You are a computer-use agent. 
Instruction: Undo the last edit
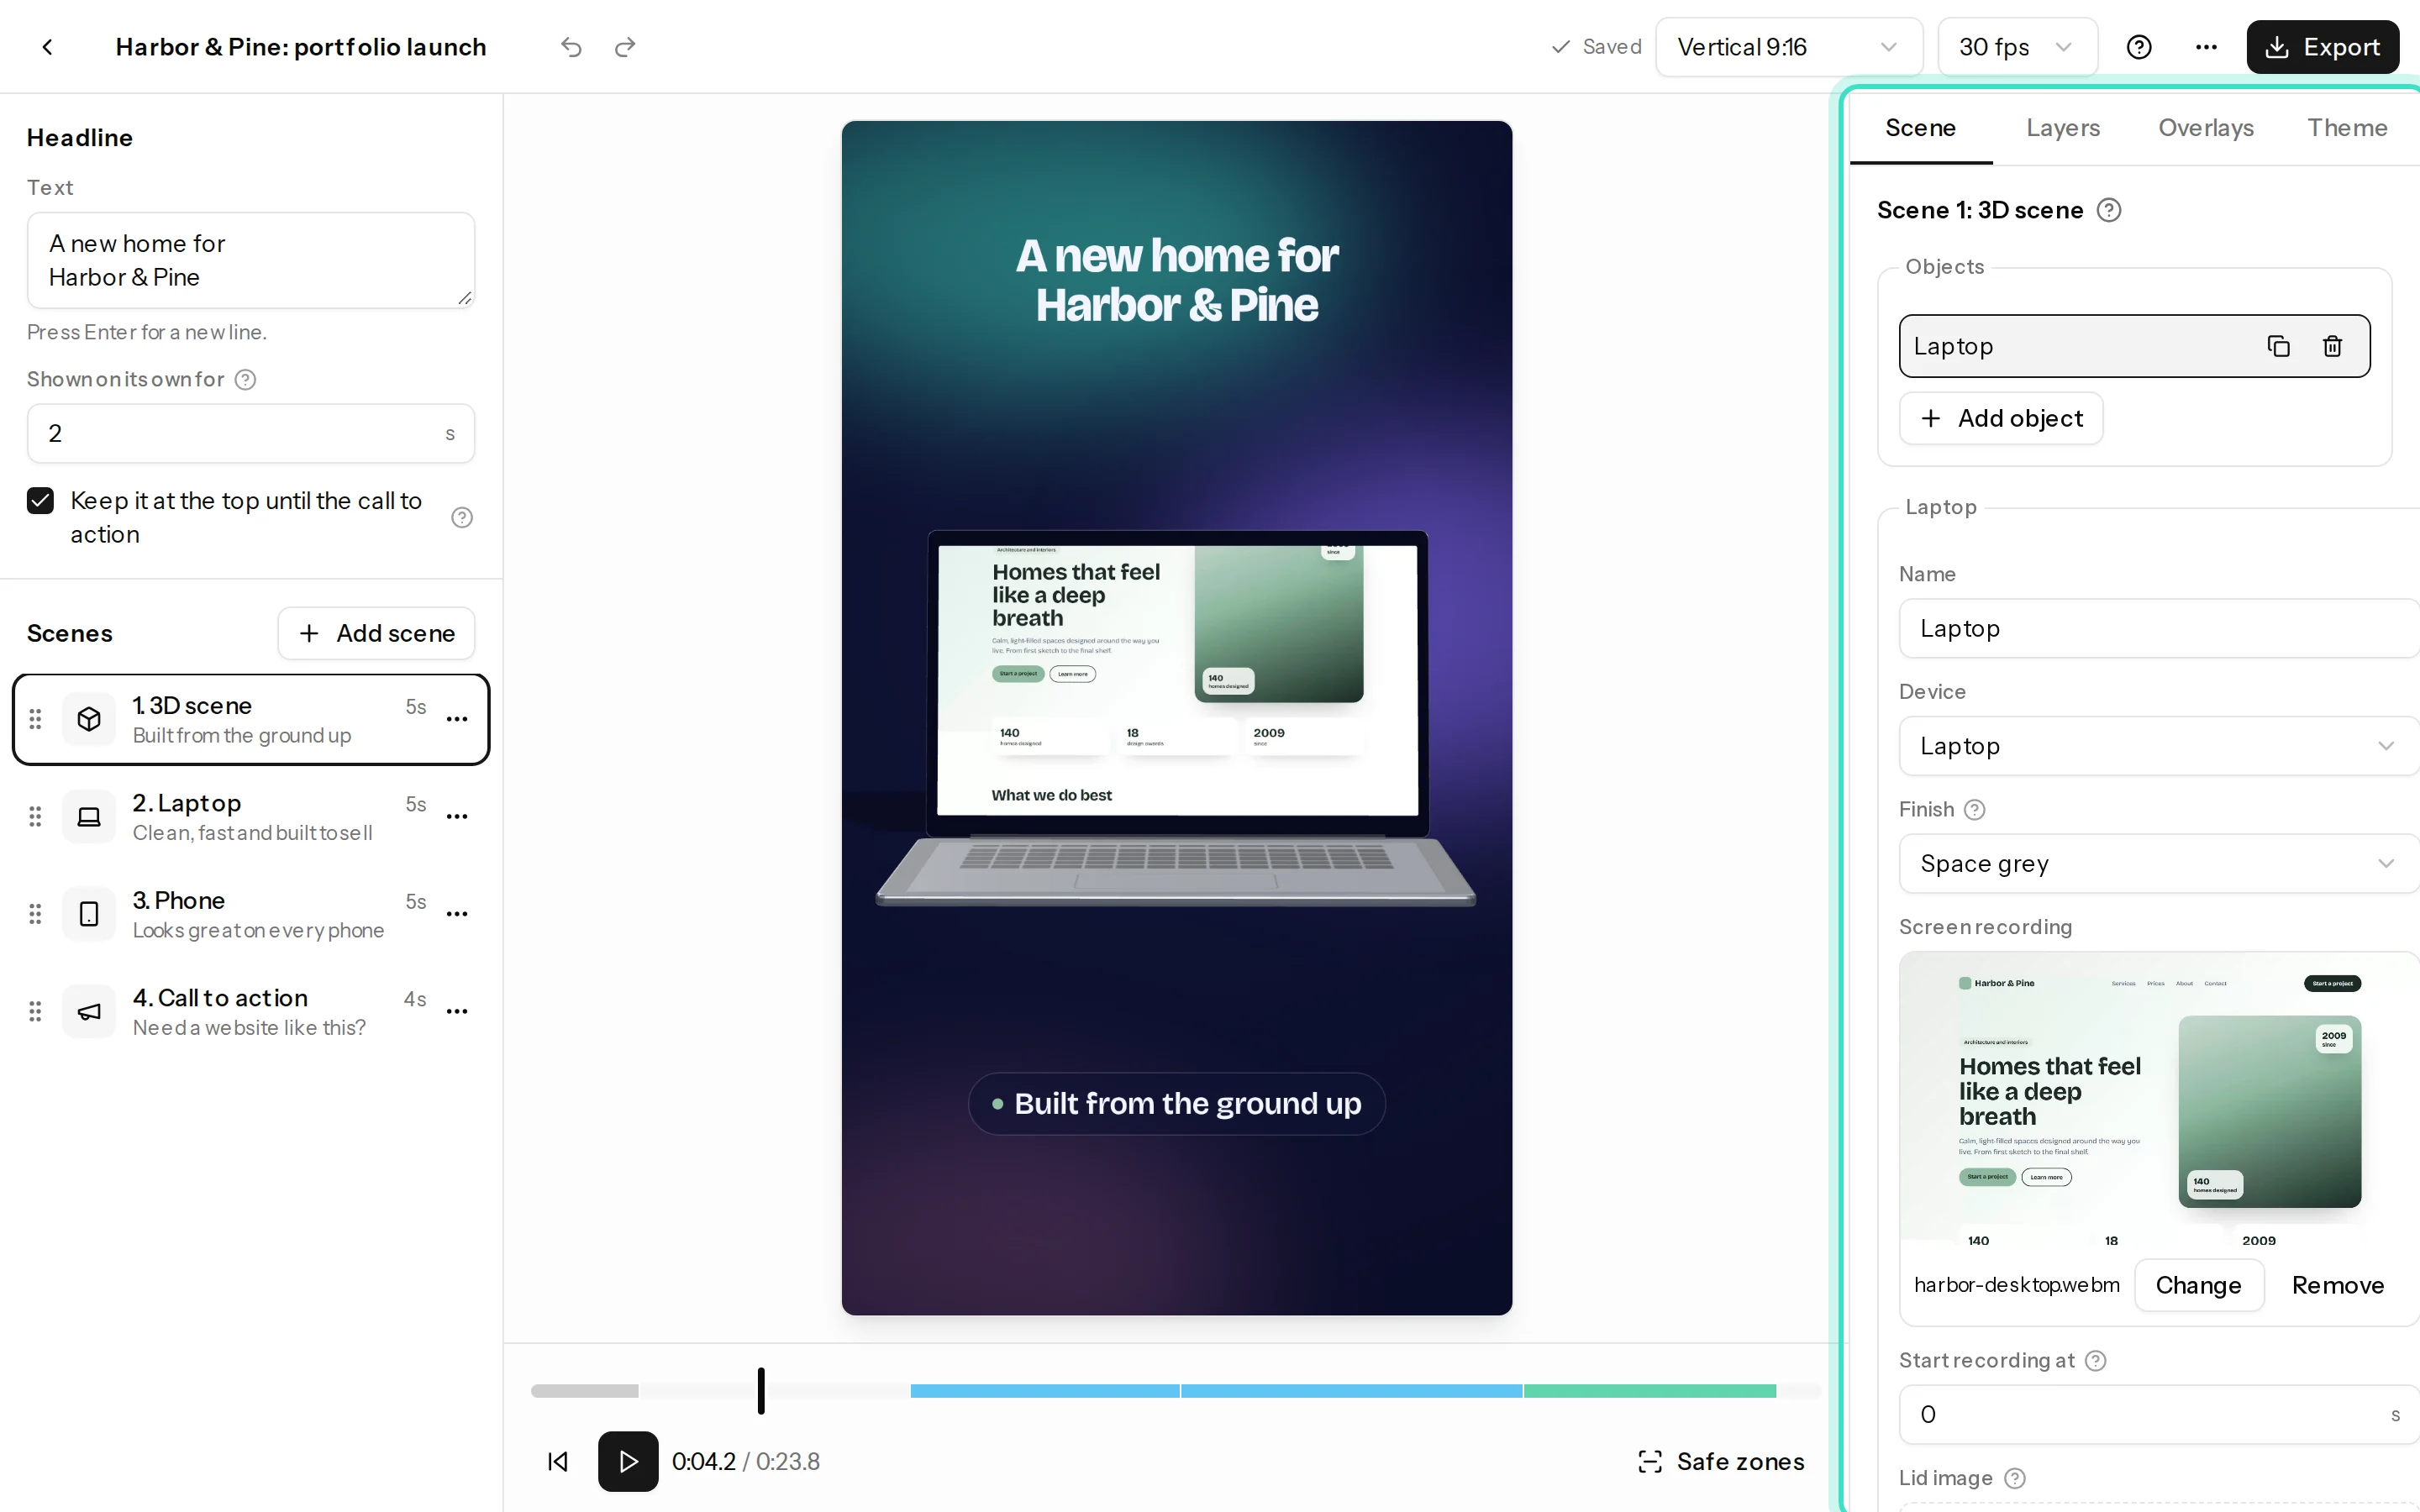[x=571, y=47]
